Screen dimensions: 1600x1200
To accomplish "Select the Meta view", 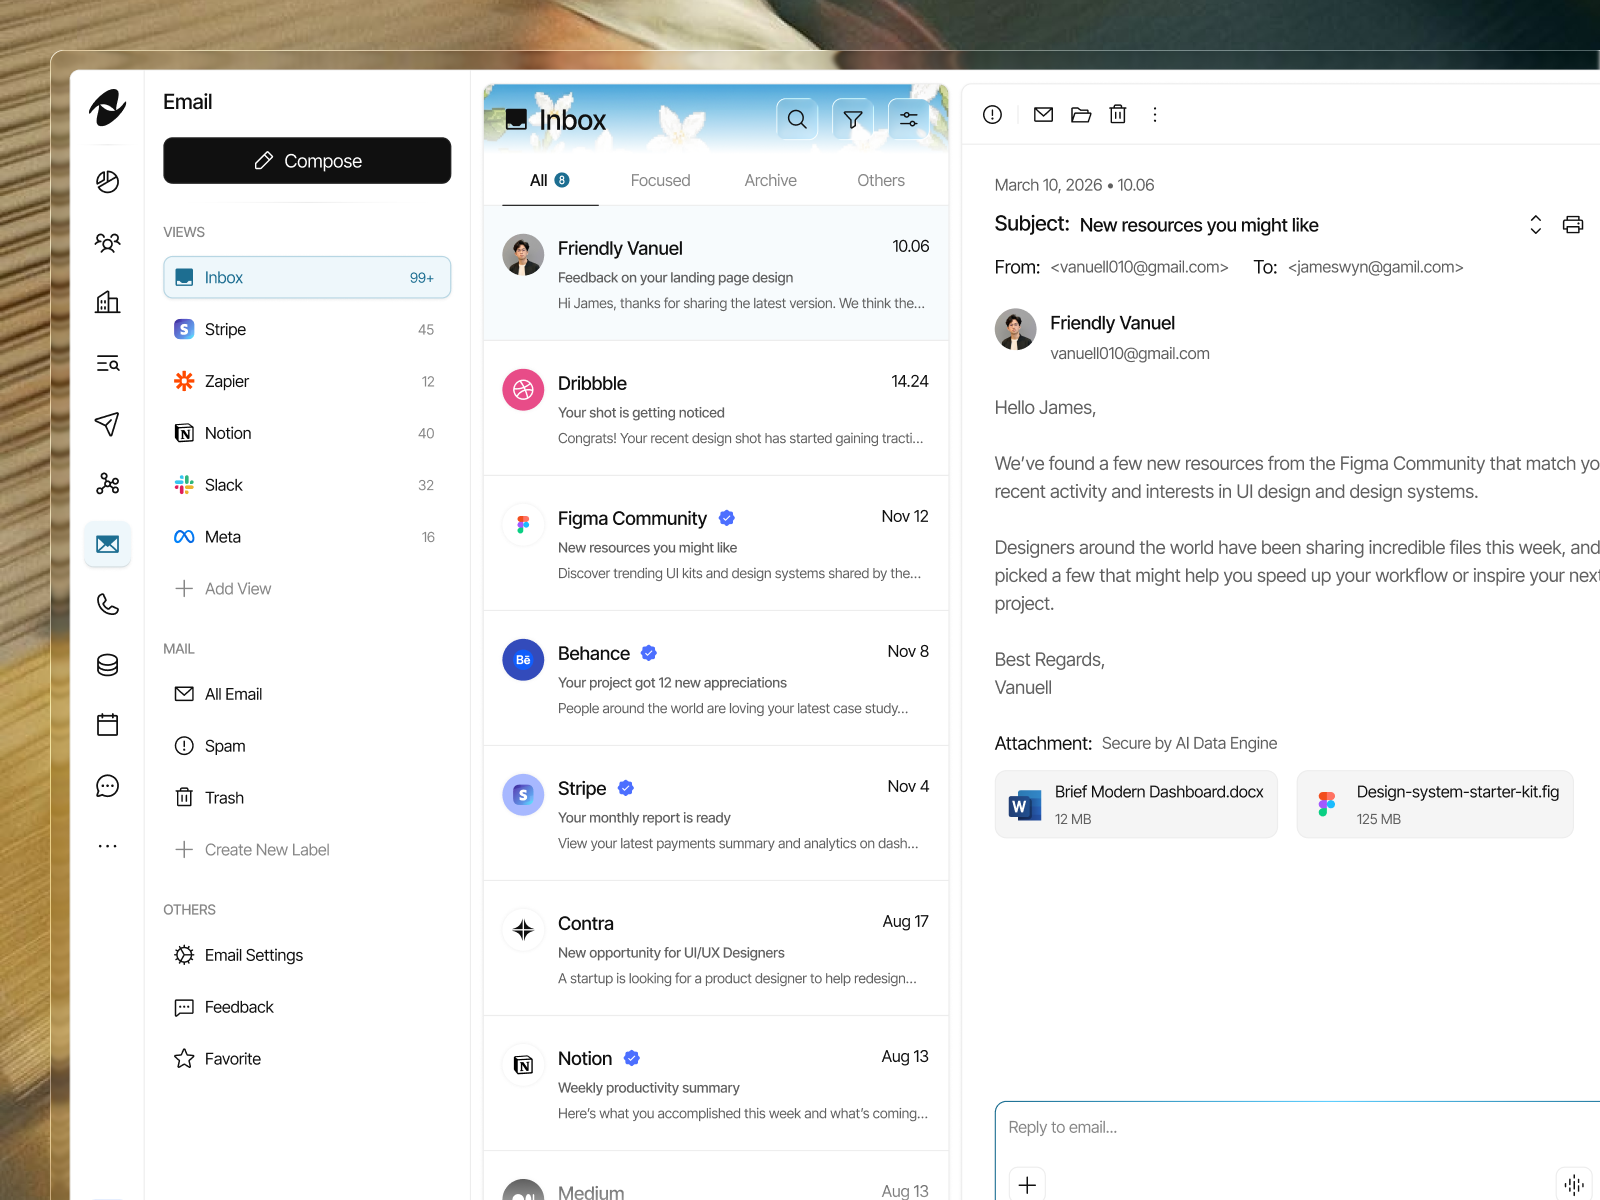I will point(307,537).
